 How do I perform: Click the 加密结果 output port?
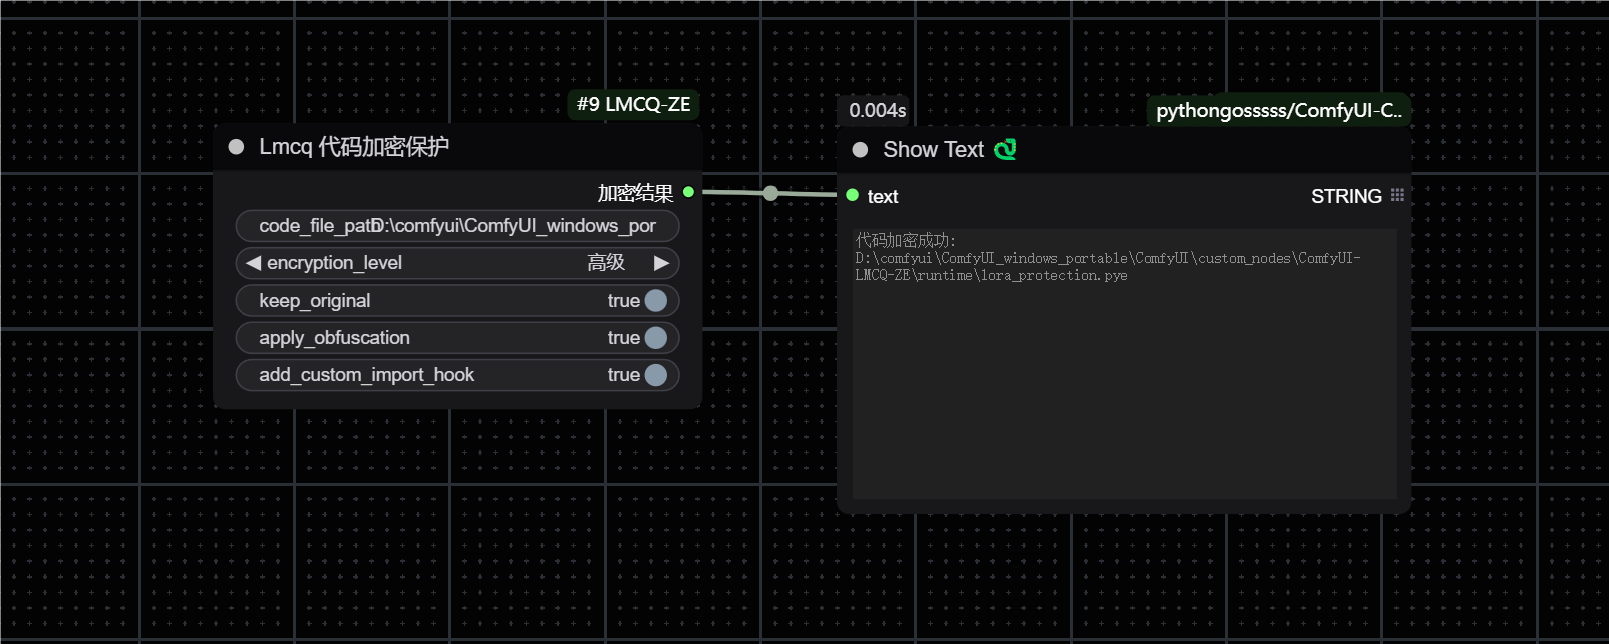(688, 192)
